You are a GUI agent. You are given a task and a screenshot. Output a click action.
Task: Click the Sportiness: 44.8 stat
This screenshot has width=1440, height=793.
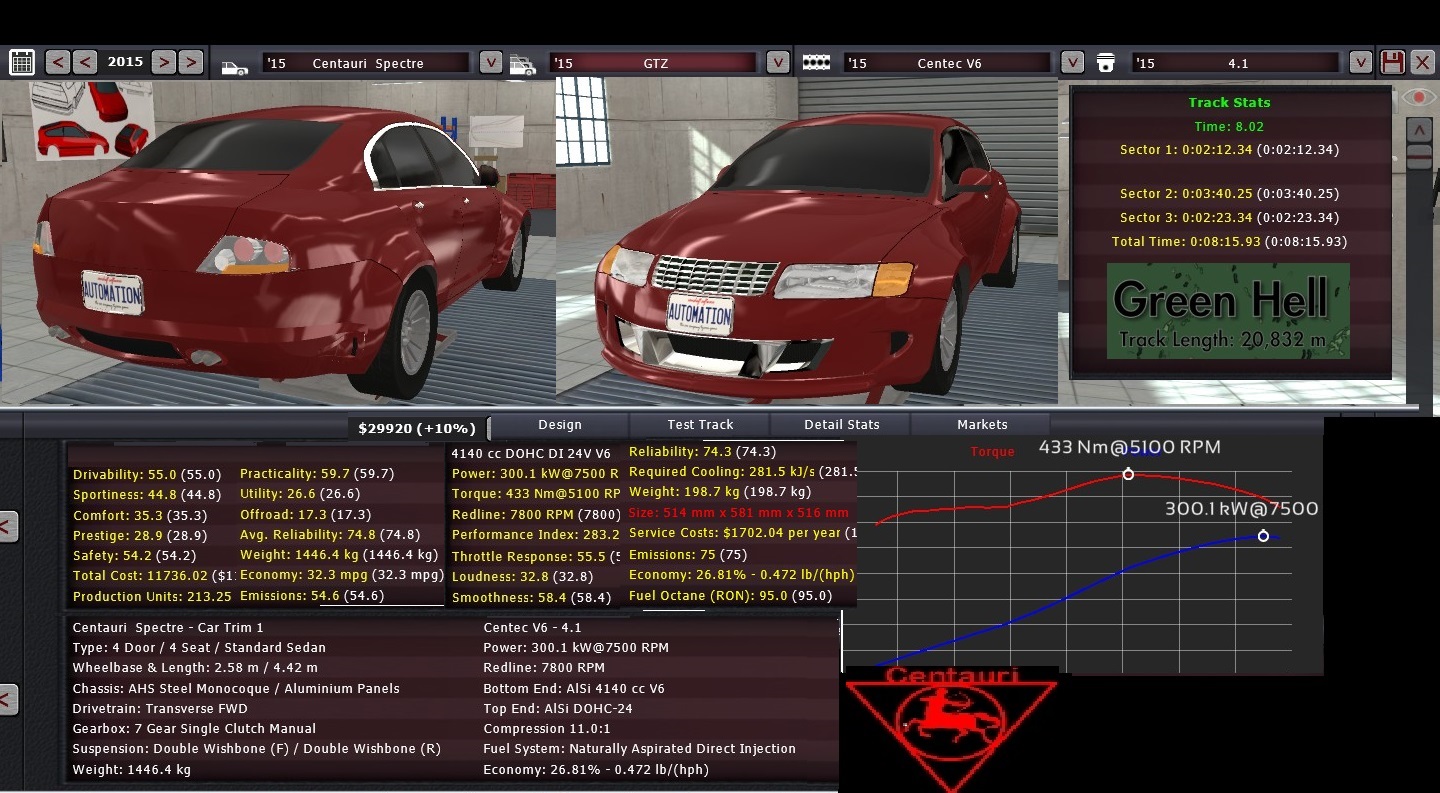pyautogui.click(x=147, y=495)
